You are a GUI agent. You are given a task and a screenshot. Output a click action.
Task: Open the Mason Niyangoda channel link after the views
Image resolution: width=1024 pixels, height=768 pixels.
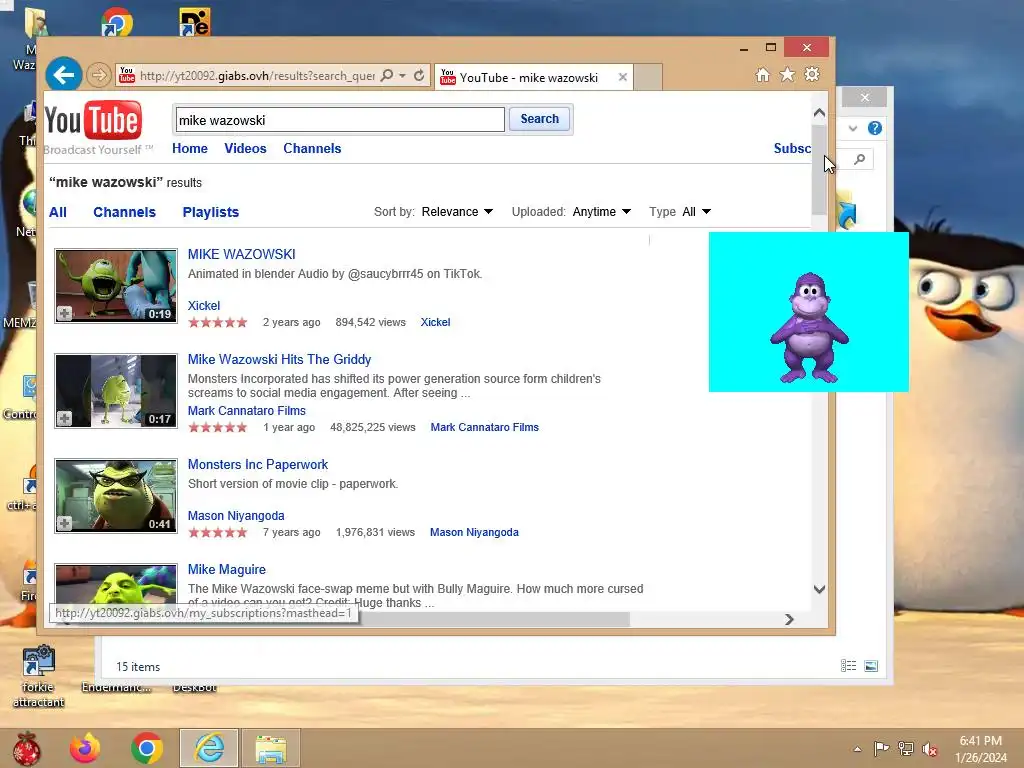coord(474,532)
